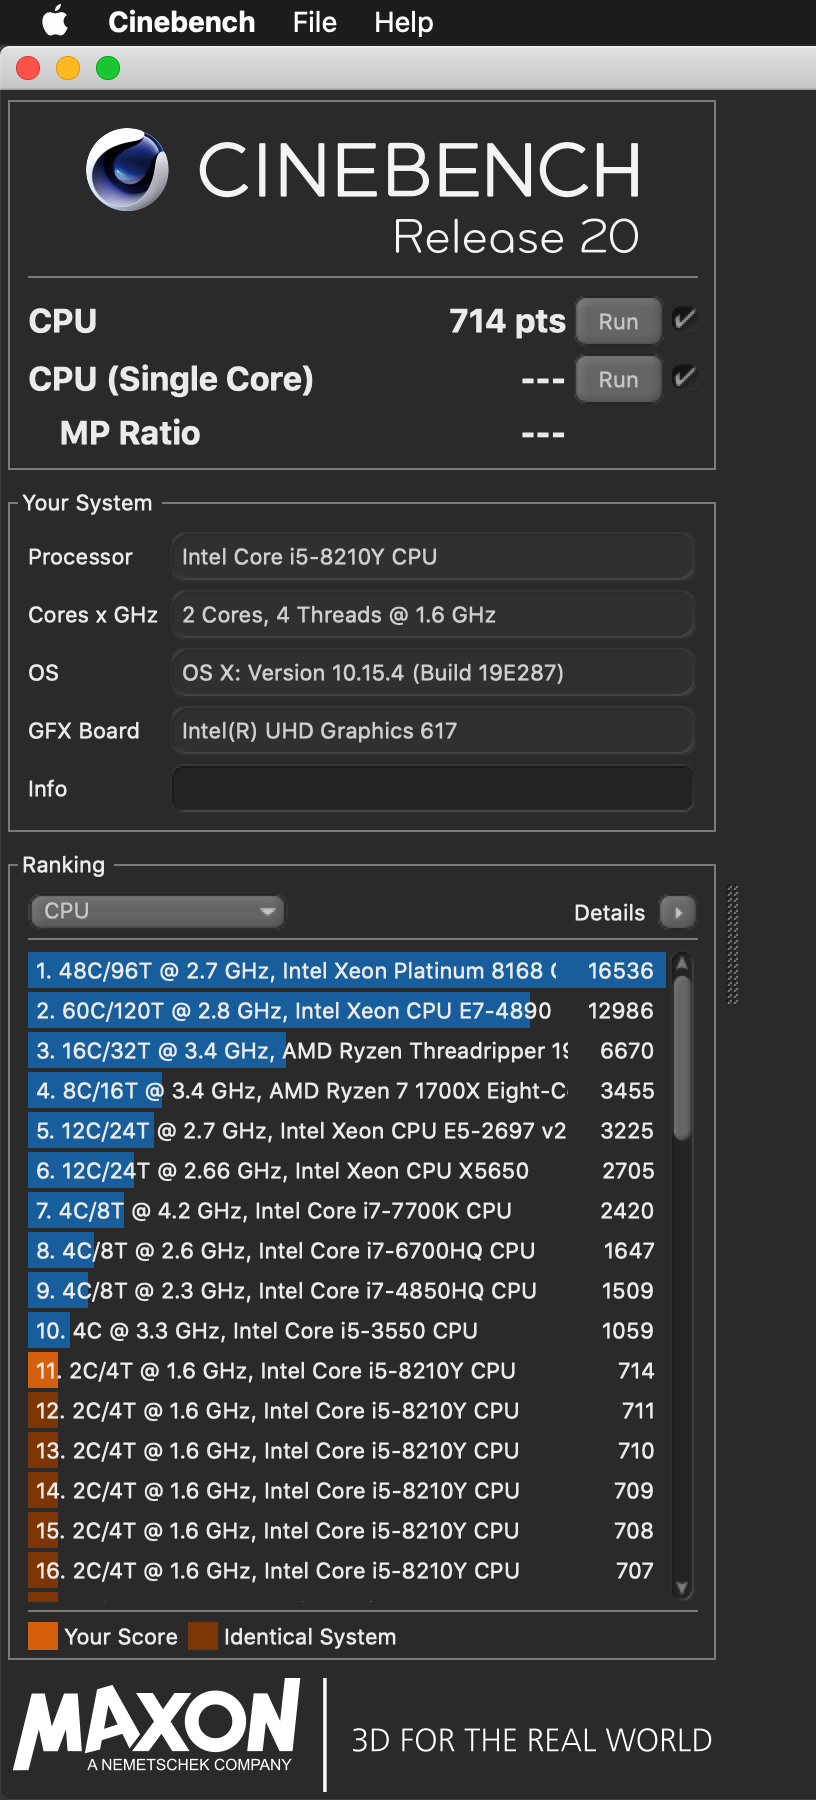Toggle the CPU (Single Core) checkbox
The width and height of the screenshot is (816, 1800).
pos(685,378)
